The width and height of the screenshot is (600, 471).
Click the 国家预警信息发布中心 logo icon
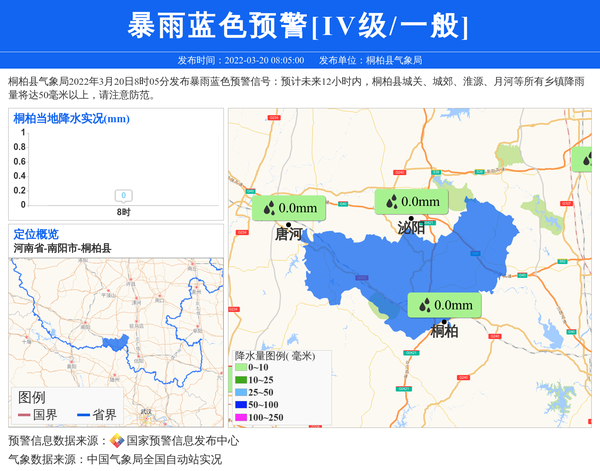[117, 441]
